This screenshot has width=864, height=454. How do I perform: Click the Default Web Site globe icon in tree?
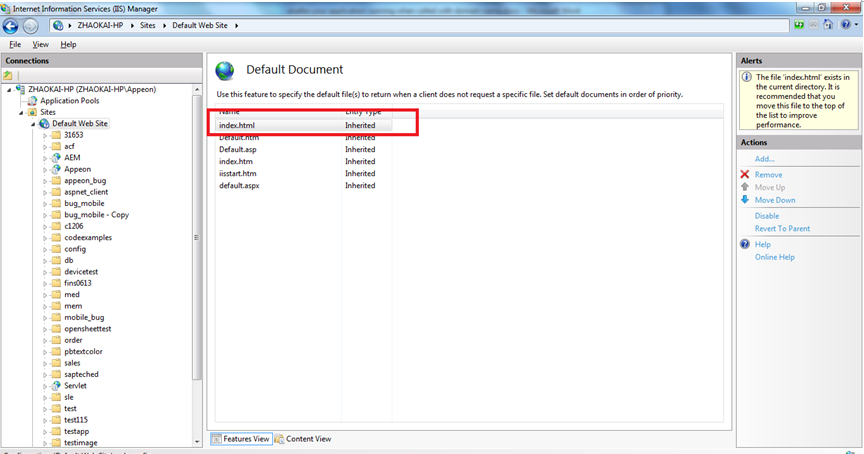click(x=44, y=123)
